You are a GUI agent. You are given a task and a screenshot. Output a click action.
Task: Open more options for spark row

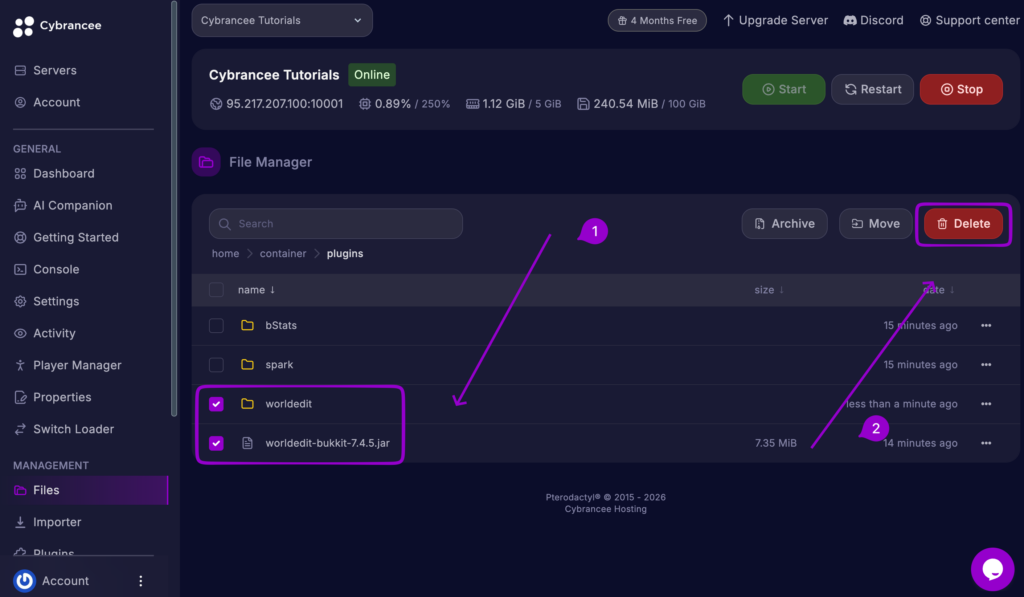[x=986, y=364]
